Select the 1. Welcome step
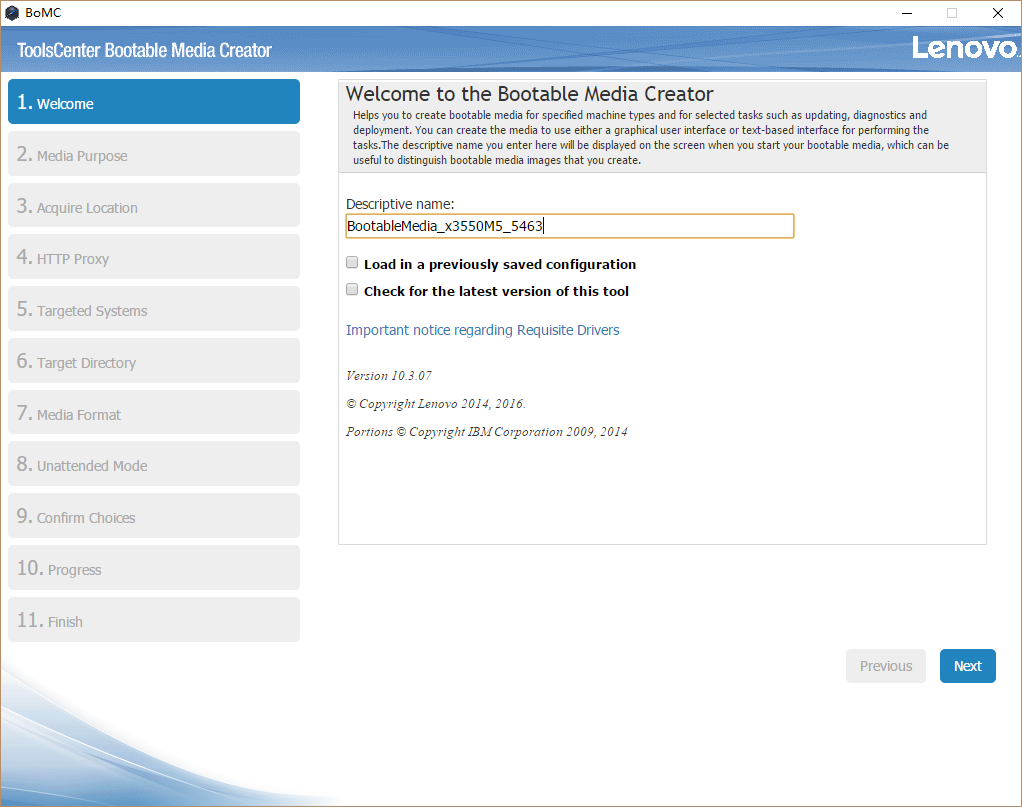 coord(154,102)
